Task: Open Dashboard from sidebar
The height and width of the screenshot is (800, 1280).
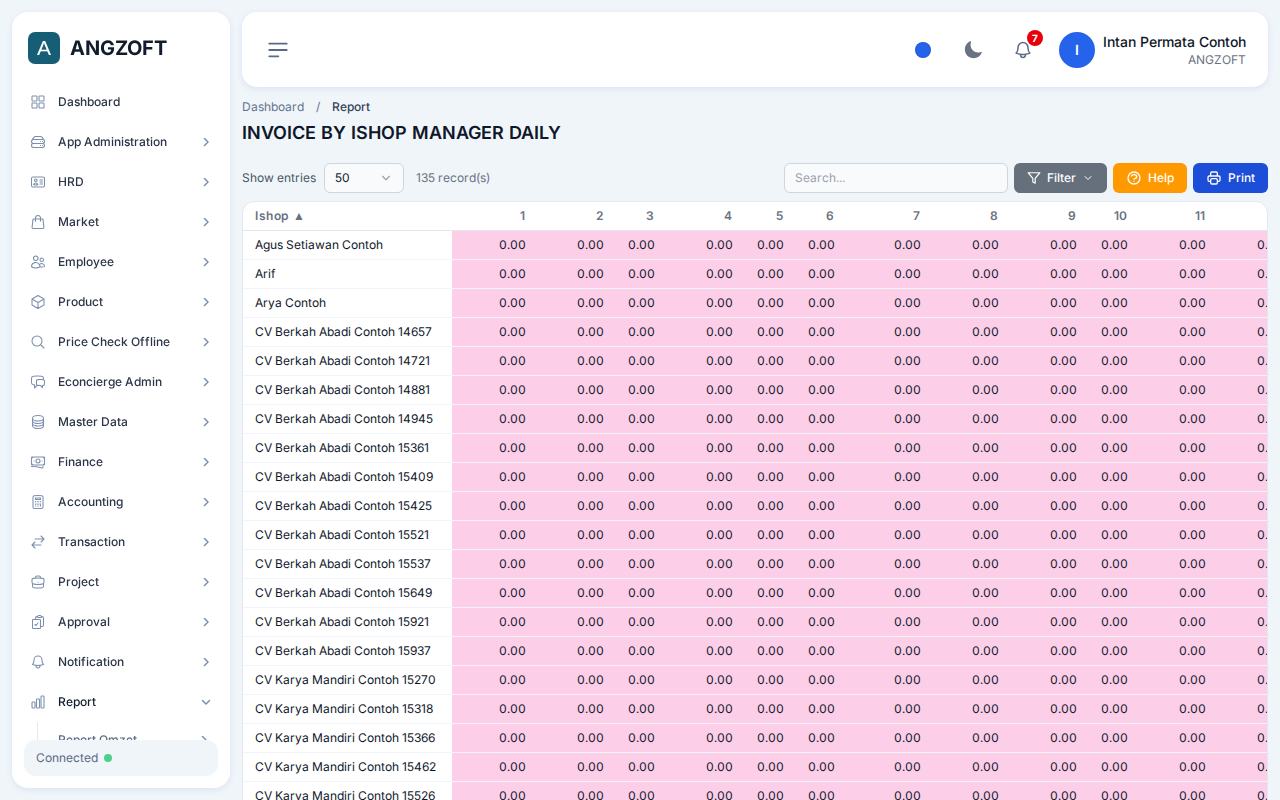Action: (121, 102)
